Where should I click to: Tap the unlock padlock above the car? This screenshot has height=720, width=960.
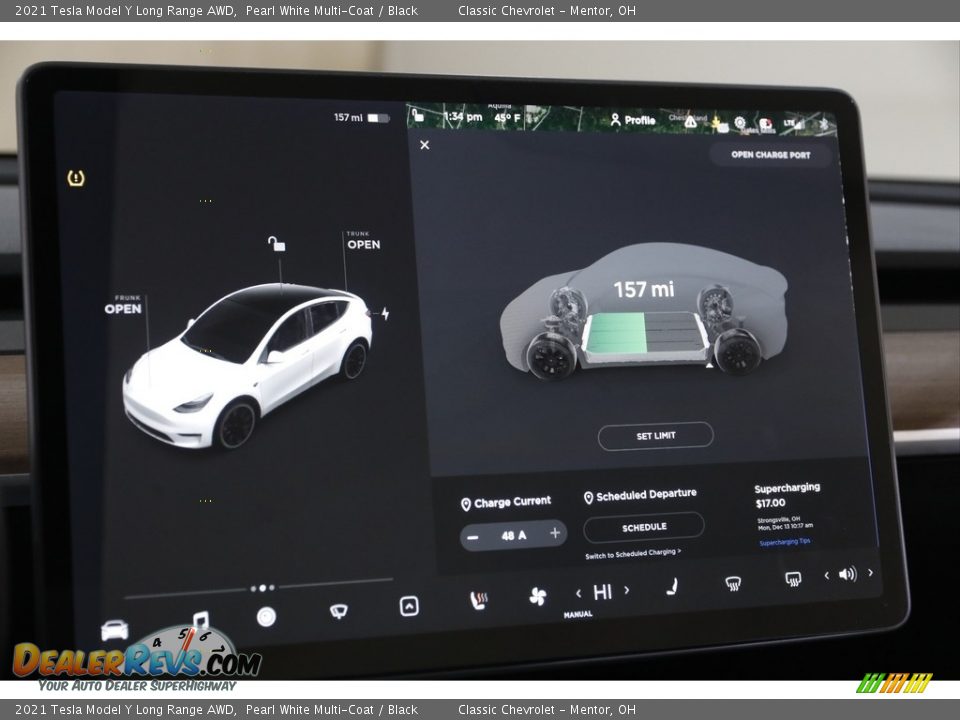coord(277,243)
